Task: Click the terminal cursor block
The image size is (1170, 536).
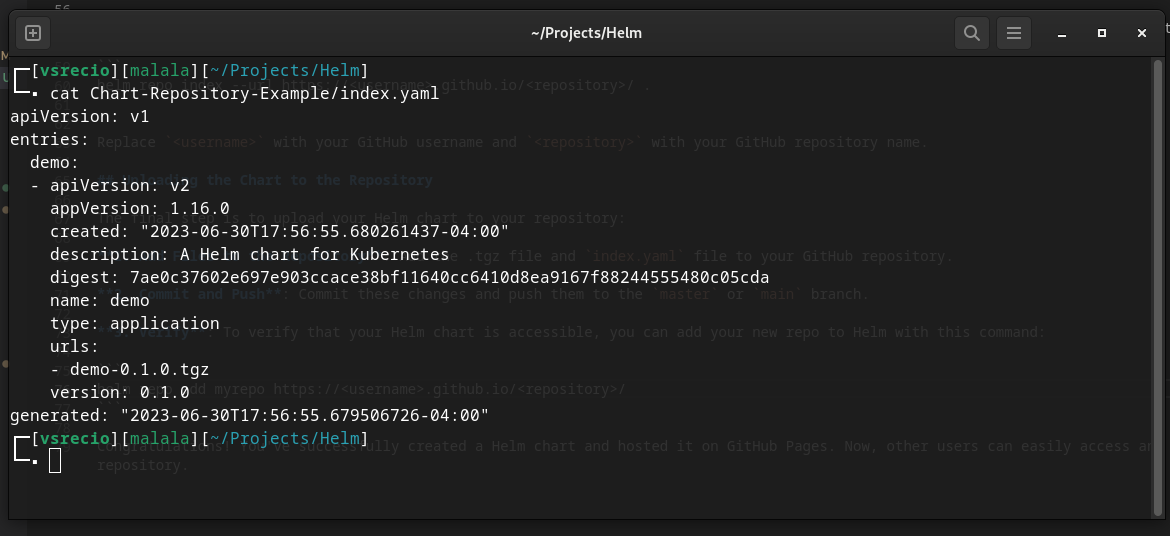Action: tap(54, 461)
